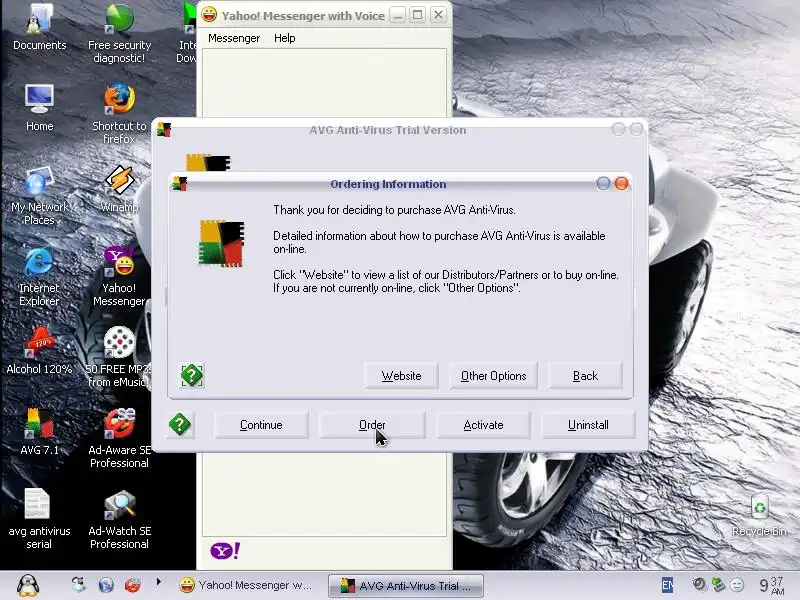This screenshot has width=800, height=600.
Task: Open AVG 7.1 desktop icon
Action: [39, 432]
